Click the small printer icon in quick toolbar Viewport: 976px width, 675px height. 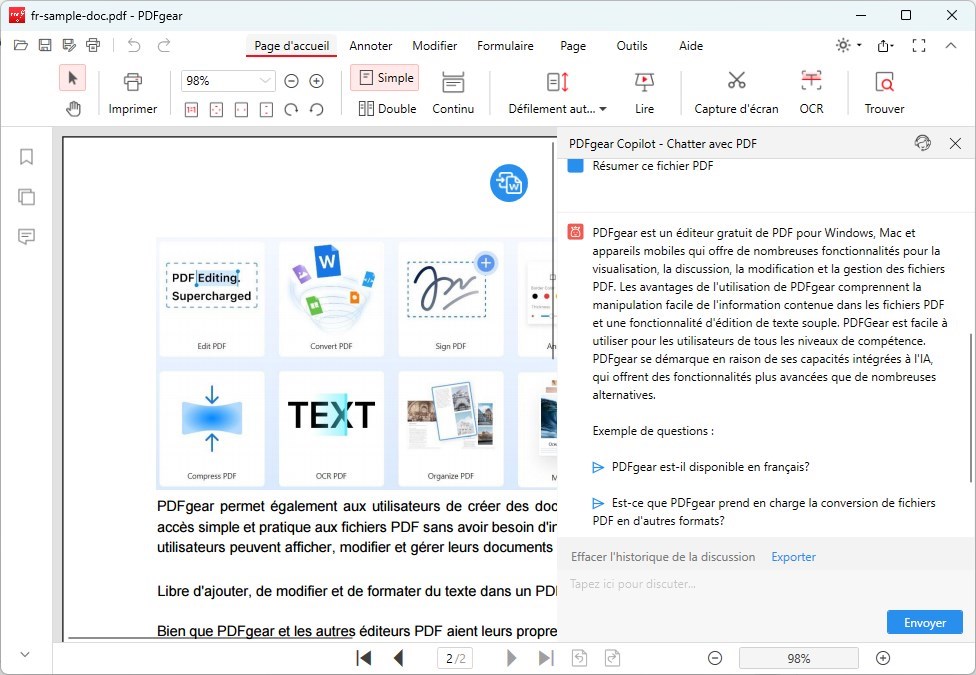pyautogui.click(x=93, y=45)
